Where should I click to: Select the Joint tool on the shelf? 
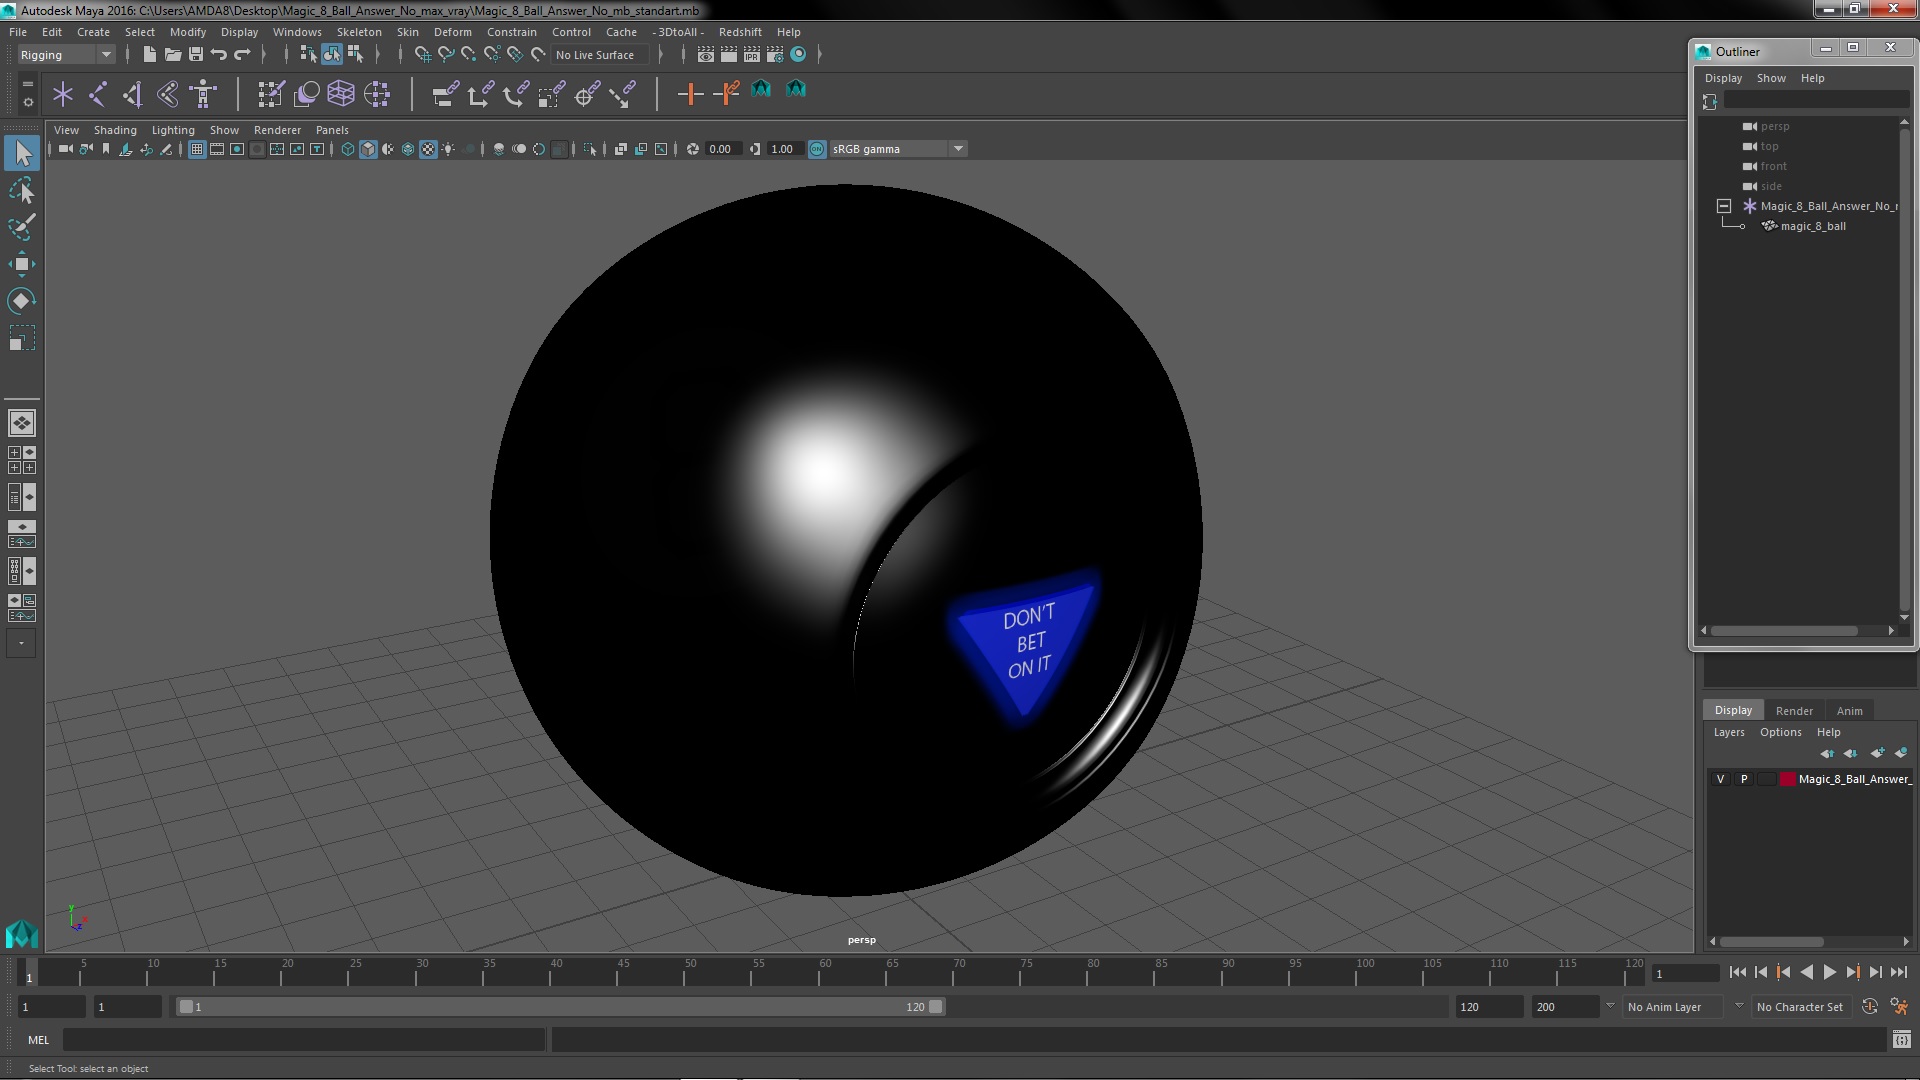pyautogui.click(x=98, y=94)
